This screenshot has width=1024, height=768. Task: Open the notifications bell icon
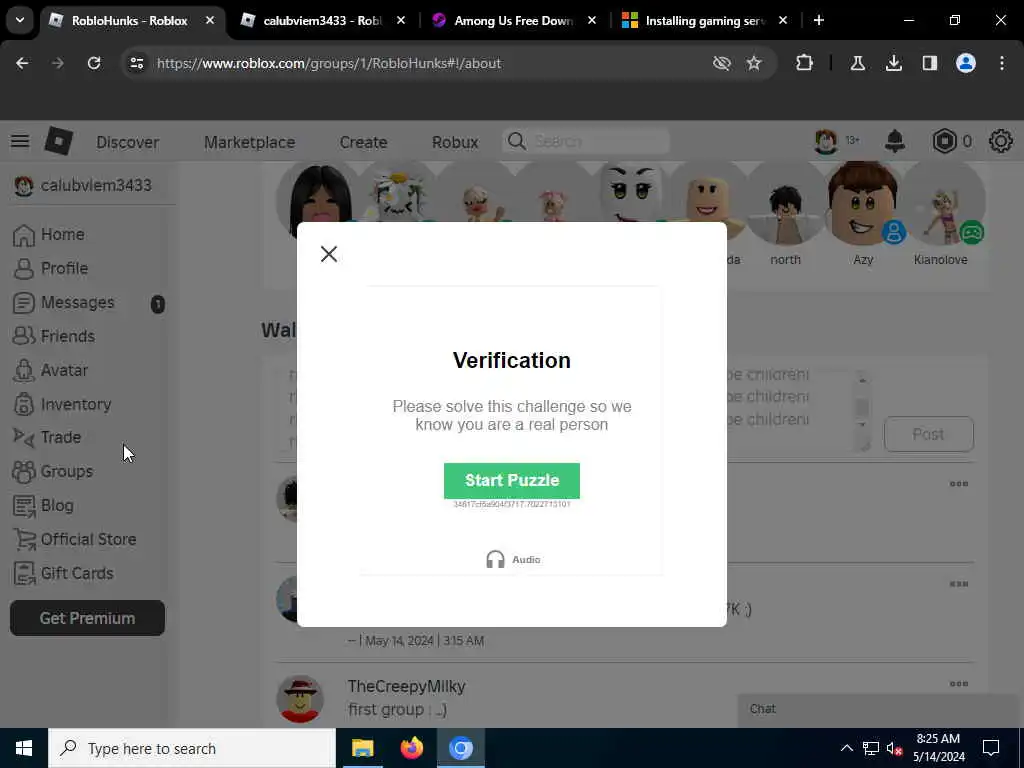(895, 141)
